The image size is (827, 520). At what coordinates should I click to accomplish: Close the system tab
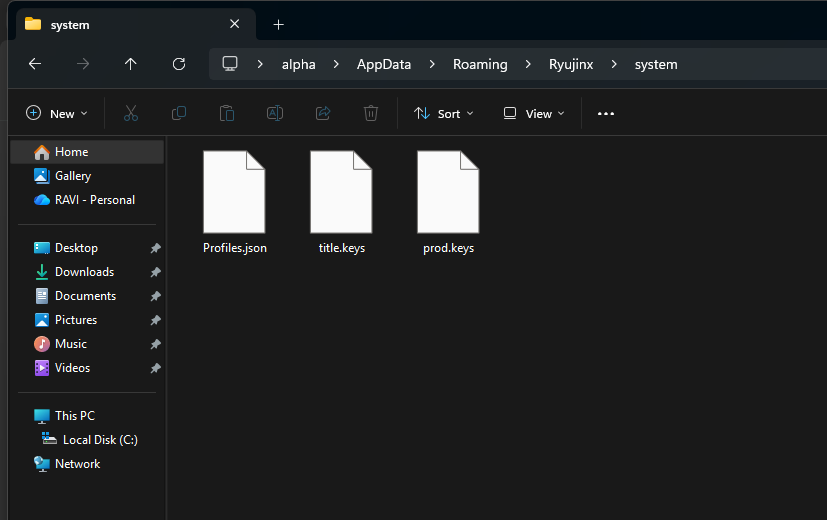(235, 24)
